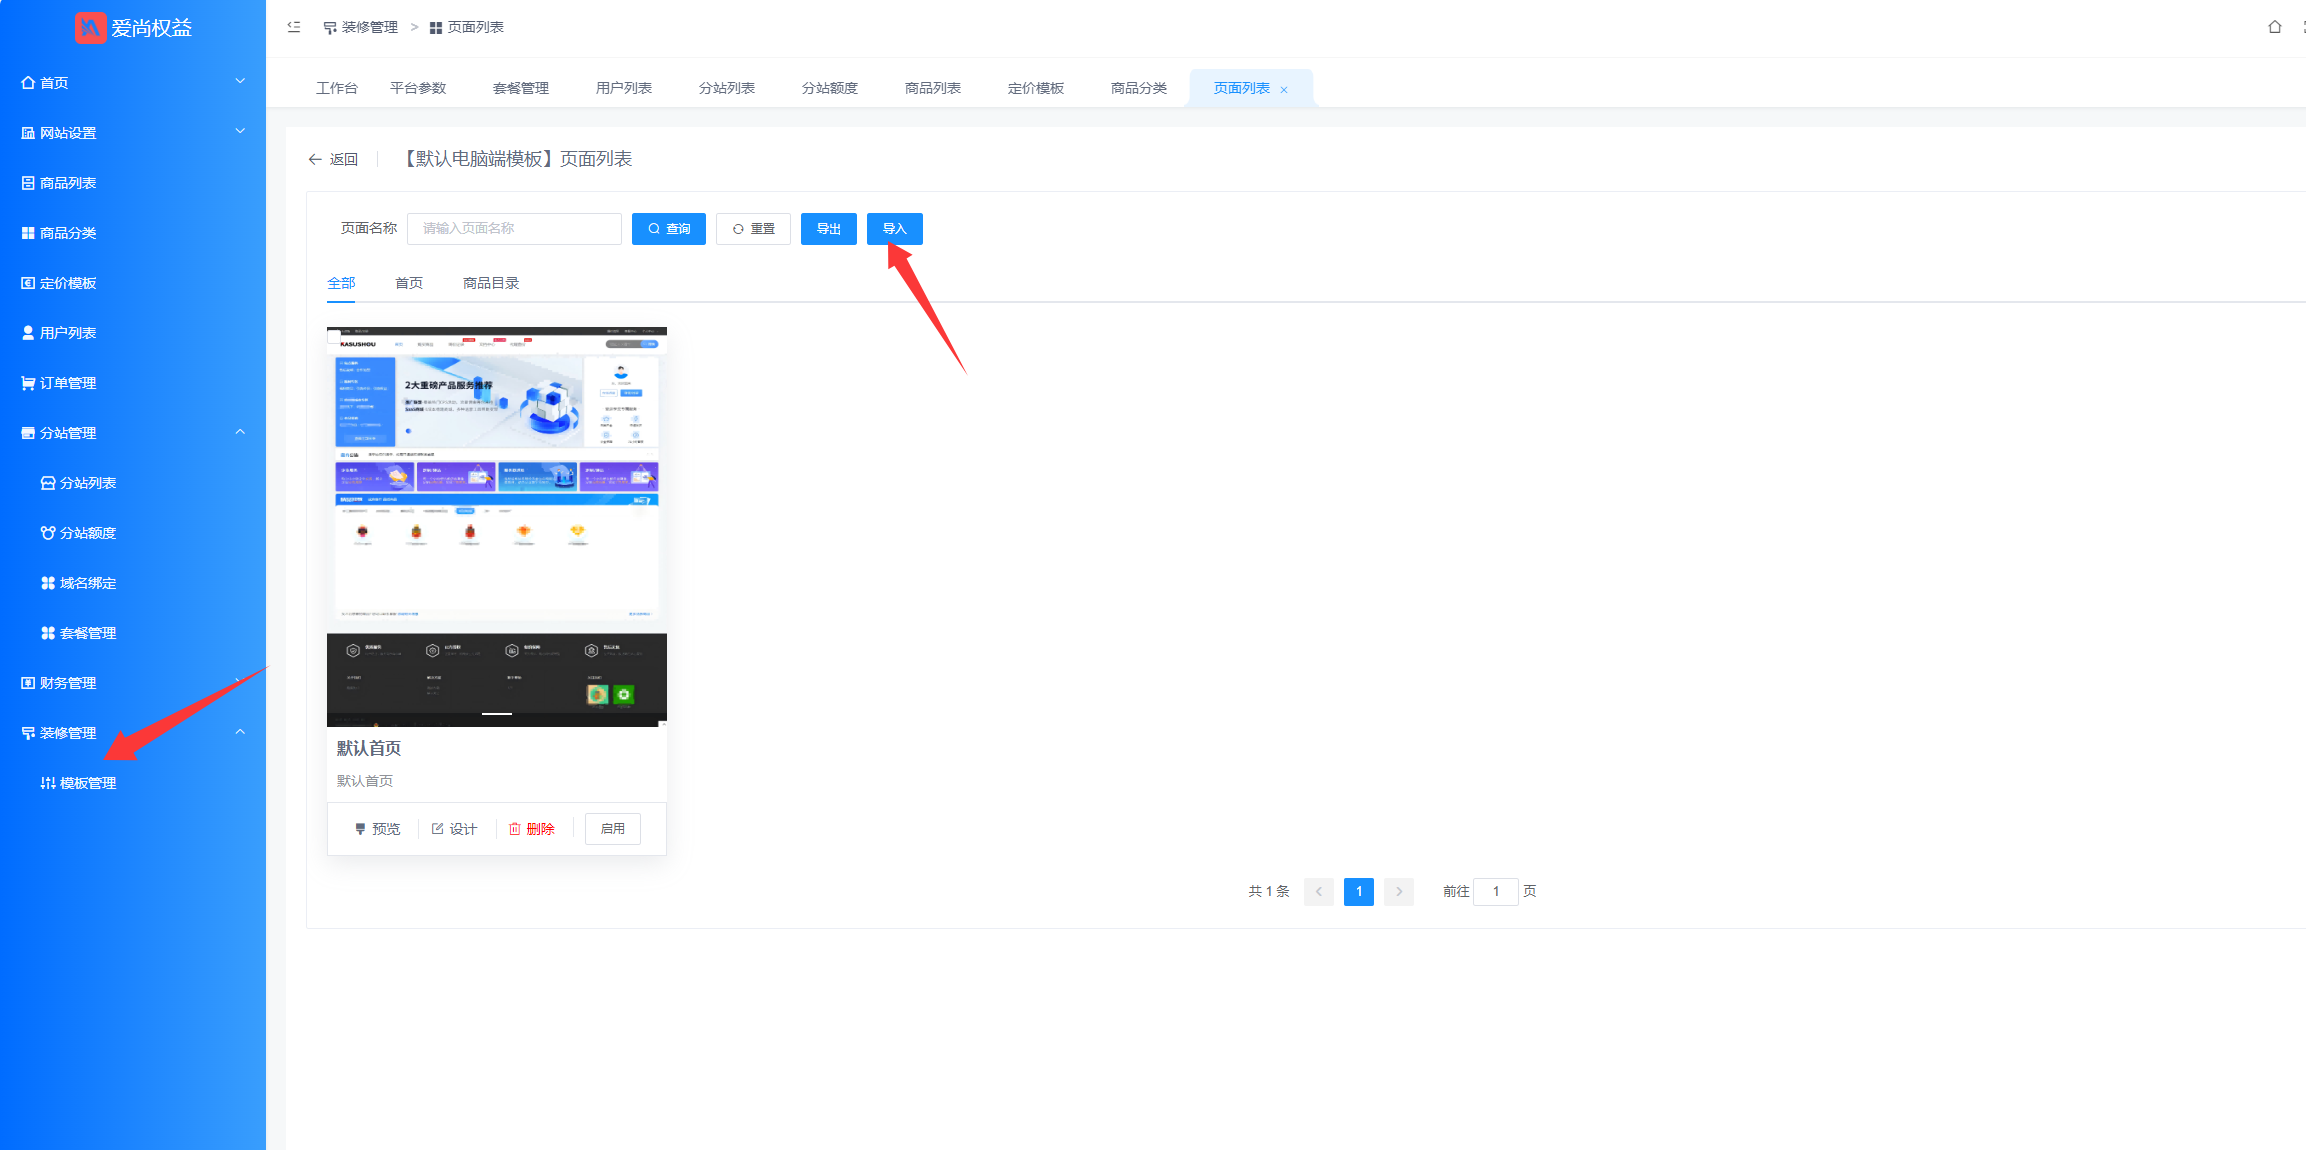Switch to the 商品列表 top tab
This screenshot has width=2306, height=1150.
(933, 88)
